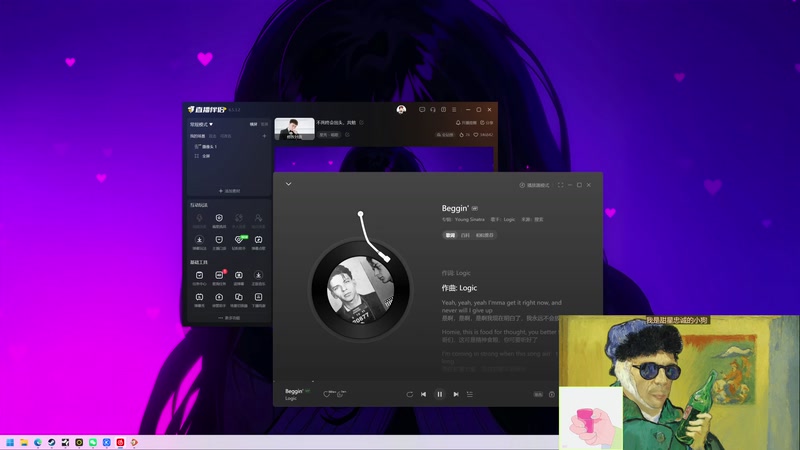Open Steam from the taskbar
This screenshot has width=800, height=450.
[x=52, y=442]
